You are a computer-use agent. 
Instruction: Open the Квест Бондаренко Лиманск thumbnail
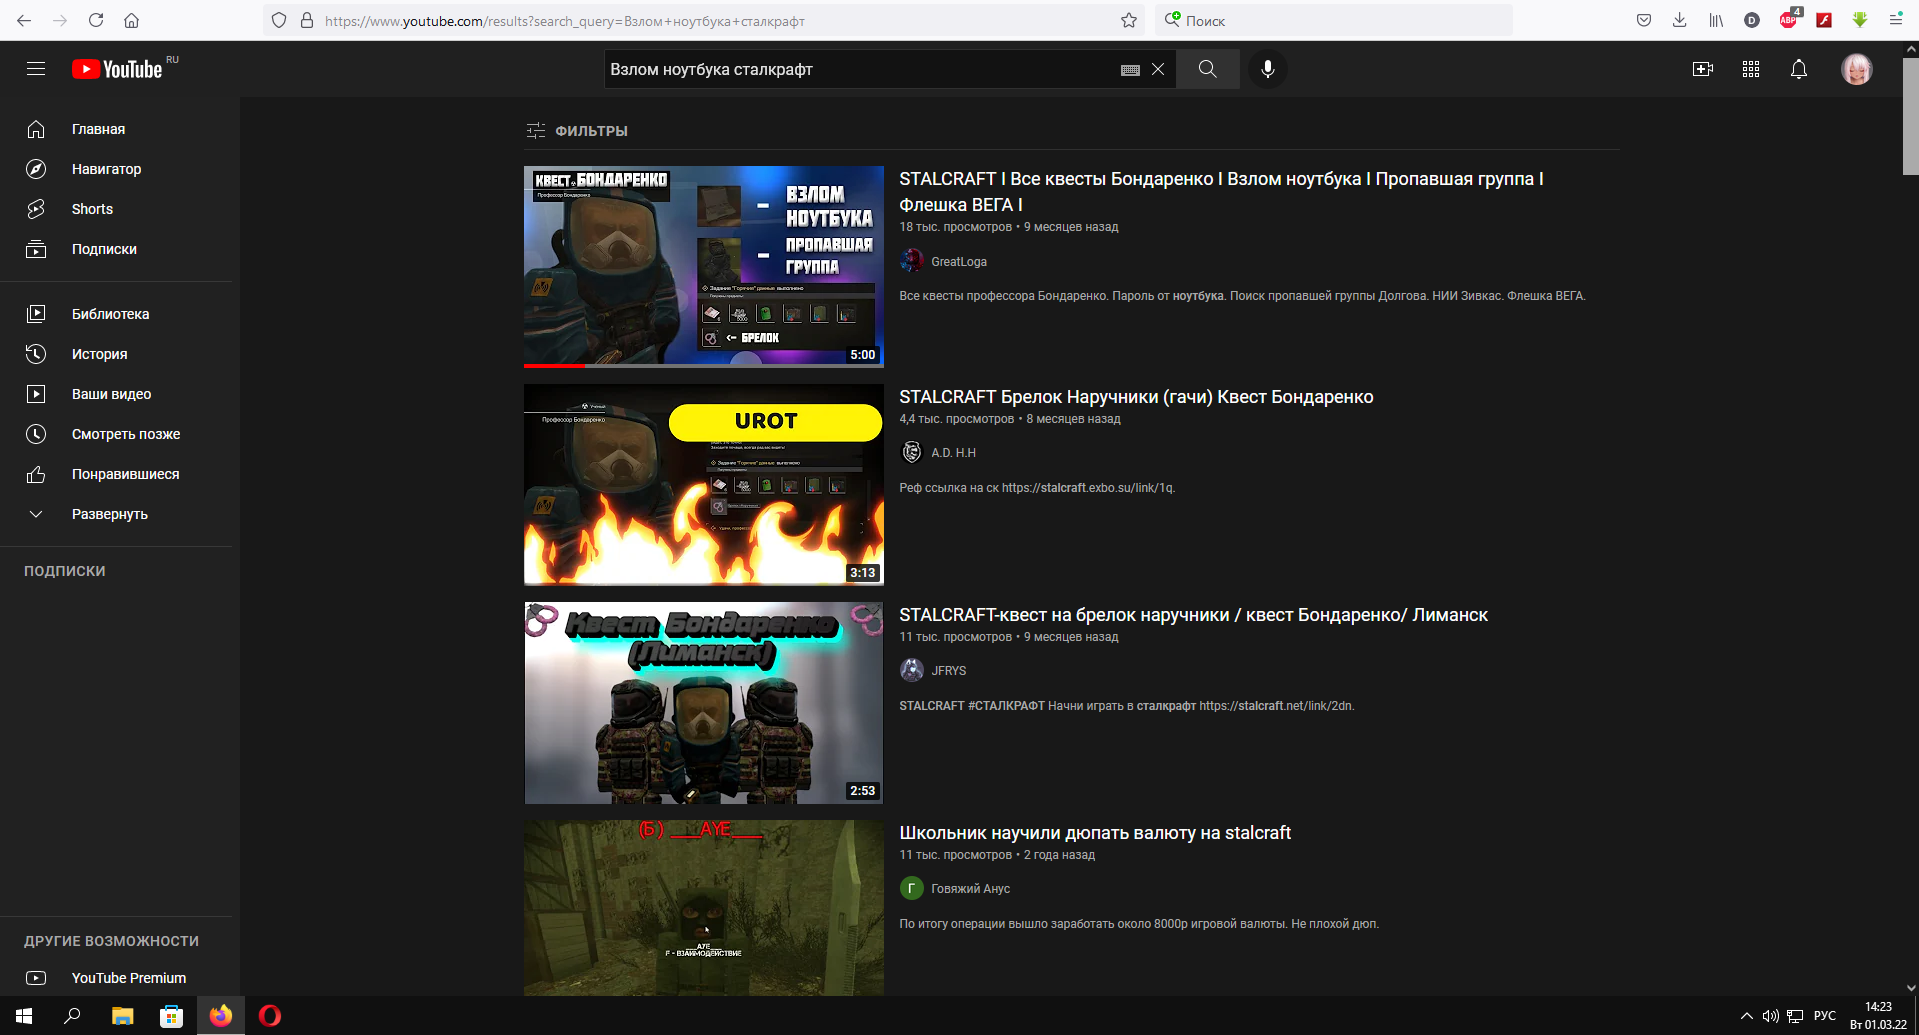tap(704, 703)
